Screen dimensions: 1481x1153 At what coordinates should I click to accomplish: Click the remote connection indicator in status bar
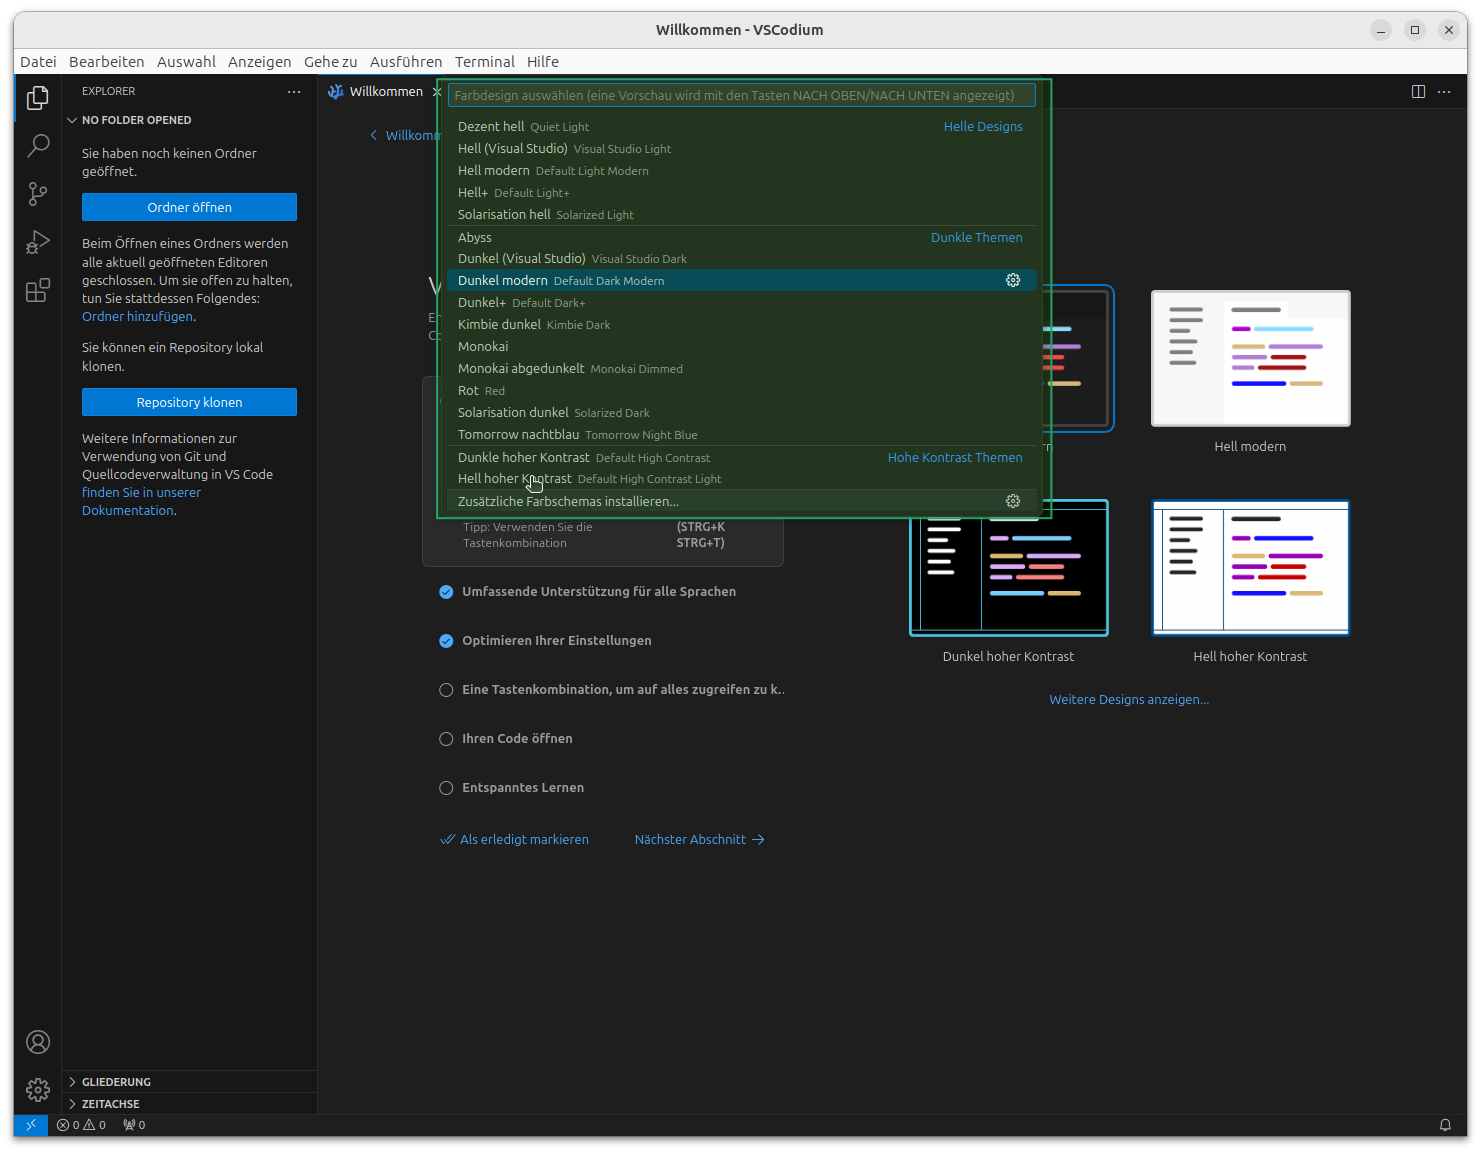pos(30,1124)
